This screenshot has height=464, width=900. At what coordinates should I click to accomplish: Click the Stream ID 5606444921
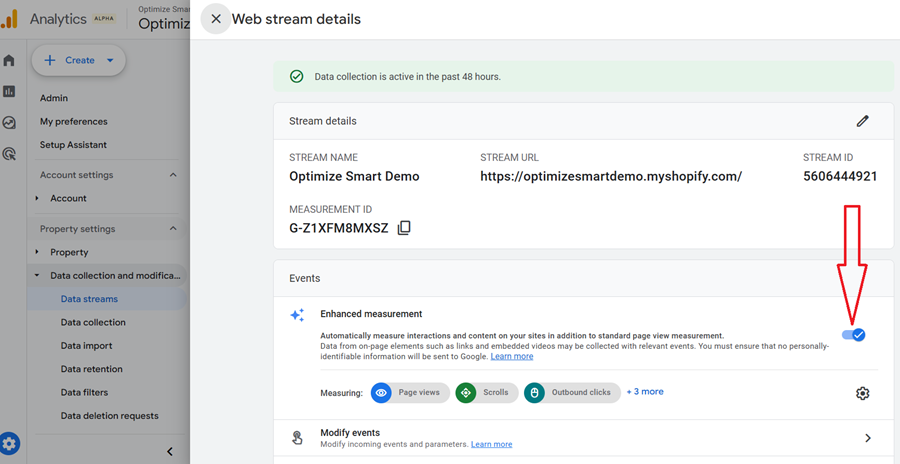(840, 176)
